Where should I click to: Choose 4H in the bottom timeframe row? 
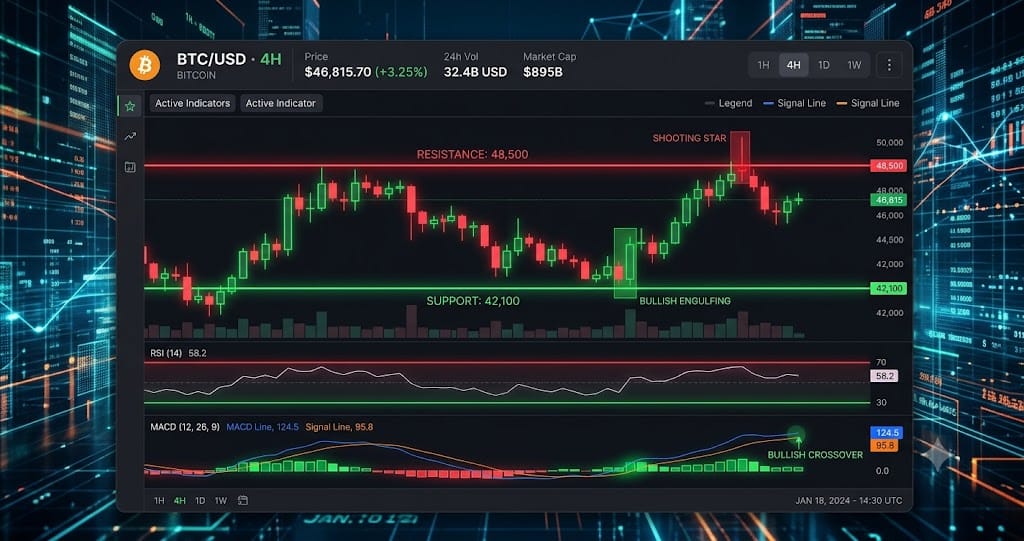point(180,500)
